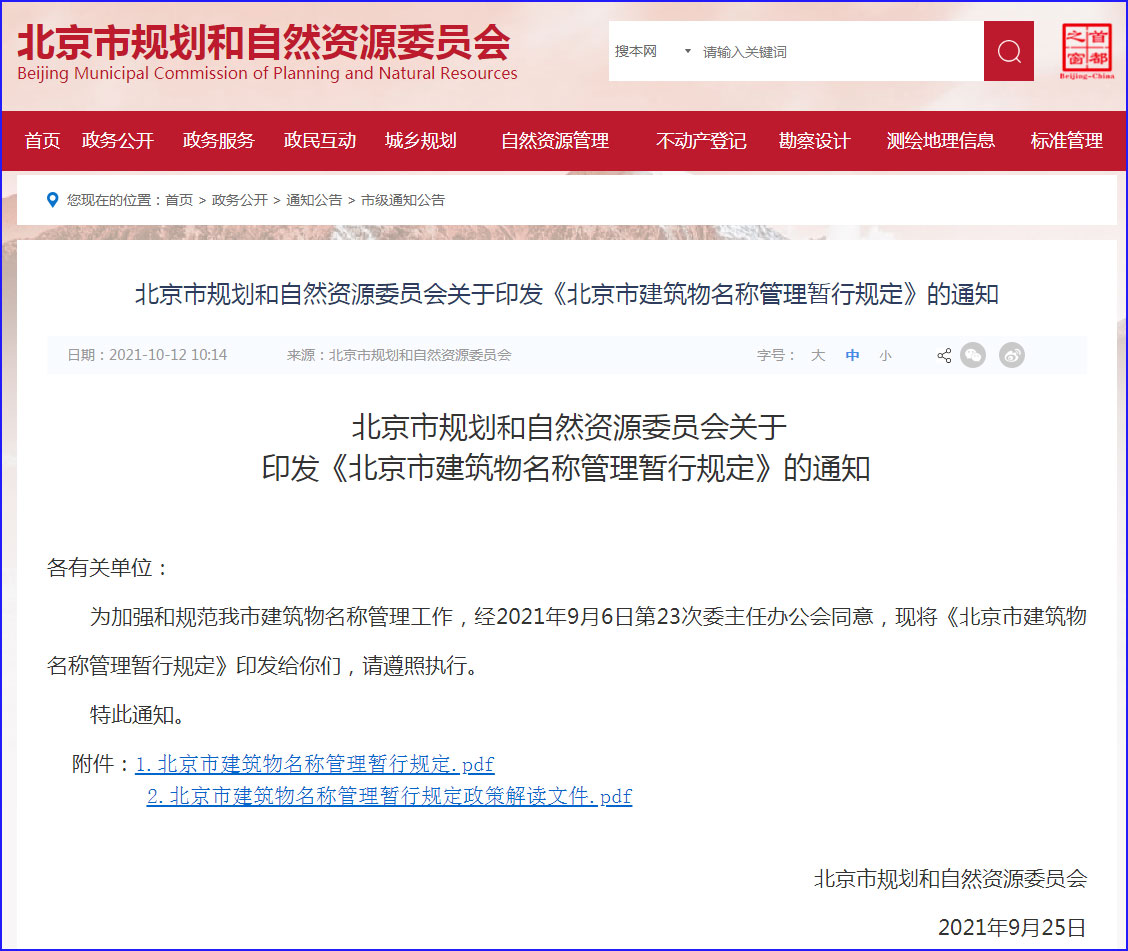
Task: Open attachment 1 北京市建筑物名称管理暂行规定.pdf
Action: pyautogui.click(x=314, y=764)
